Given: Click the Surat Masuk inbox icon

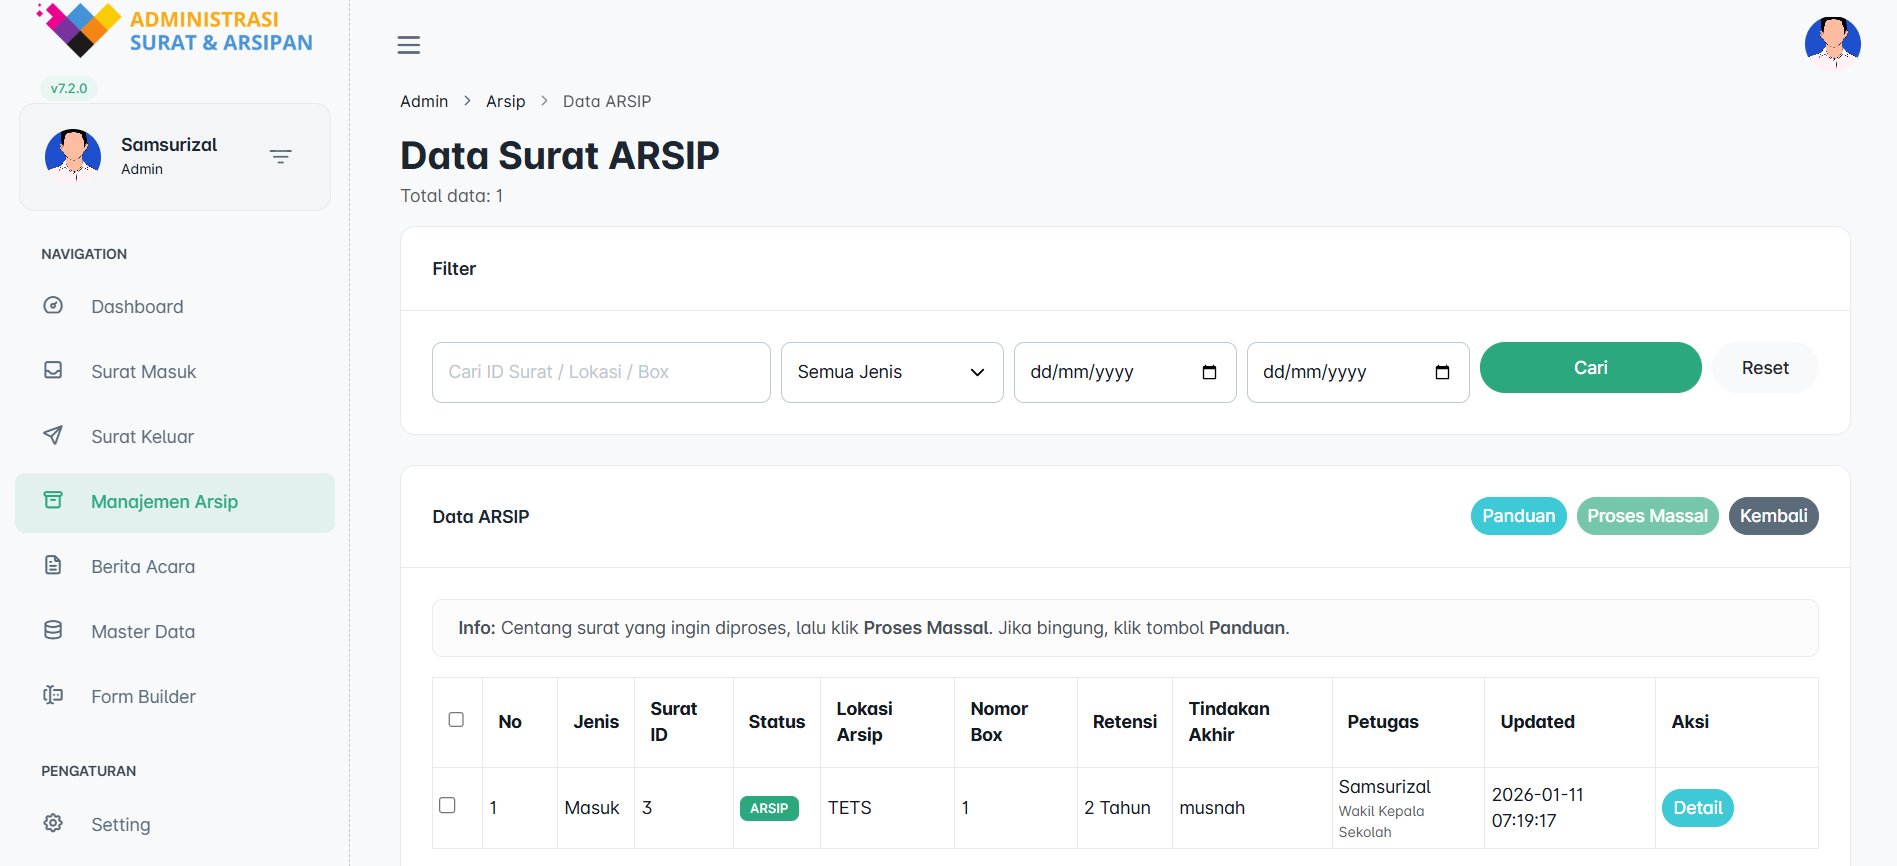Looking at the screenshot, I should 53,371.
